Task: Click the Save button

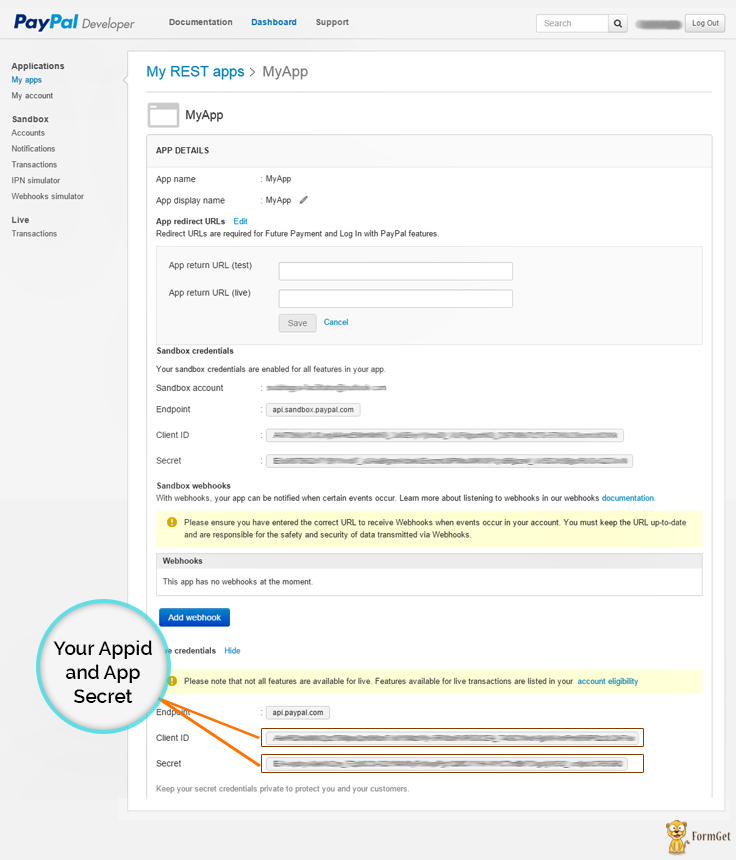Action: (x=297, y=323)
